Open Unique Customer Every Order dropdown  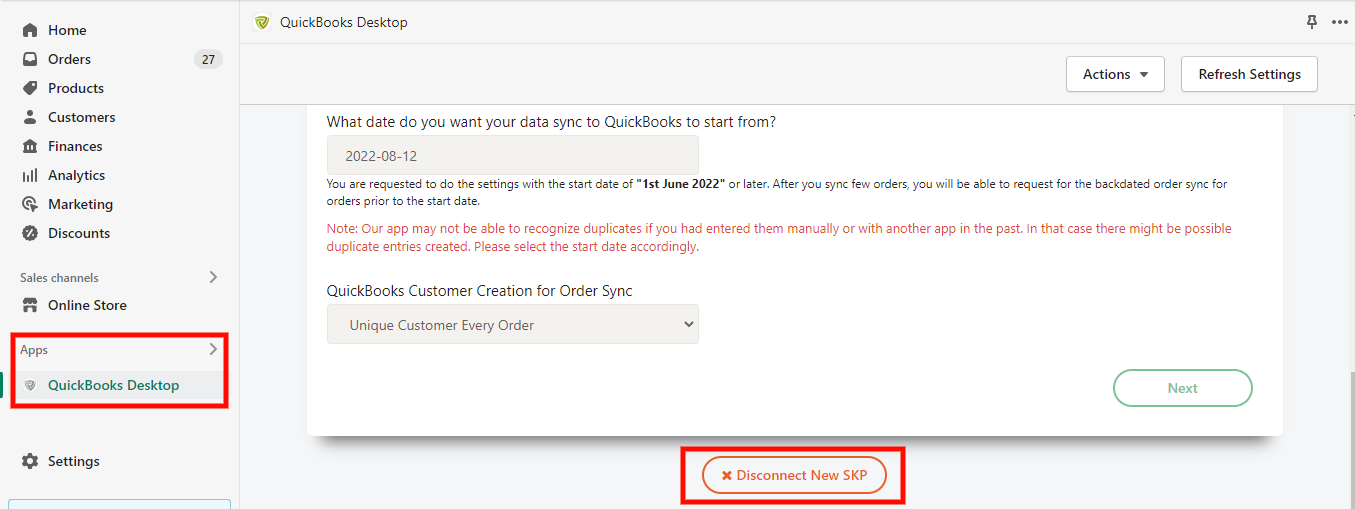coord(513,324)
